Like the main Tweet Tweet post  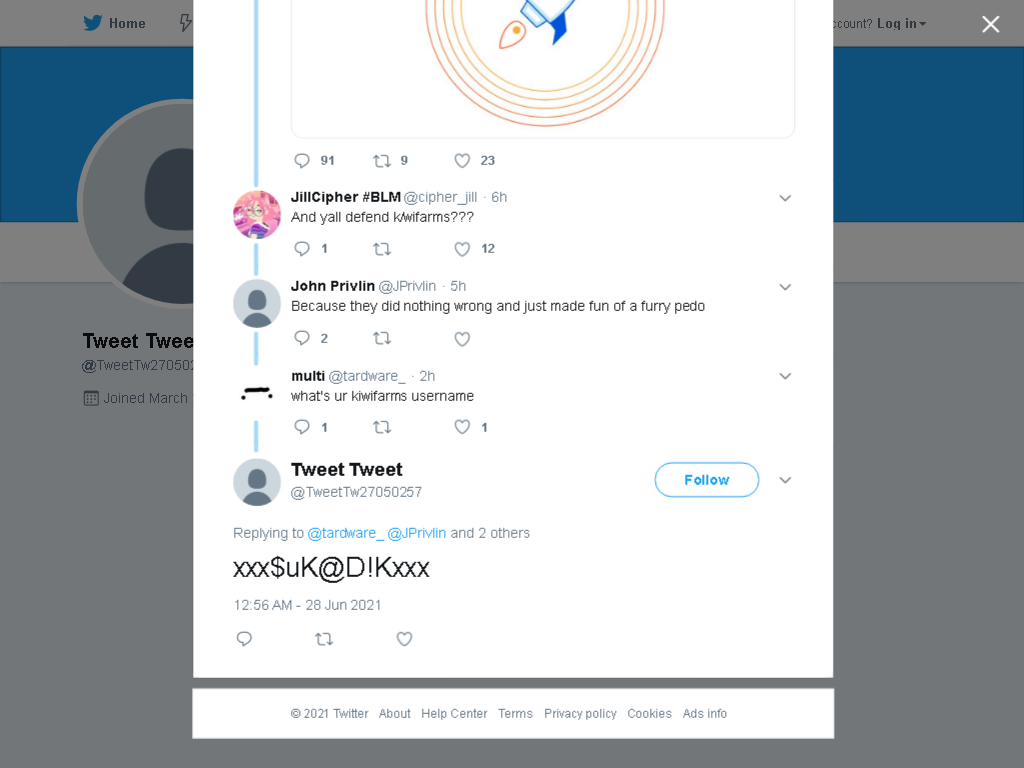pyautogui.click(x=404, y=639)
